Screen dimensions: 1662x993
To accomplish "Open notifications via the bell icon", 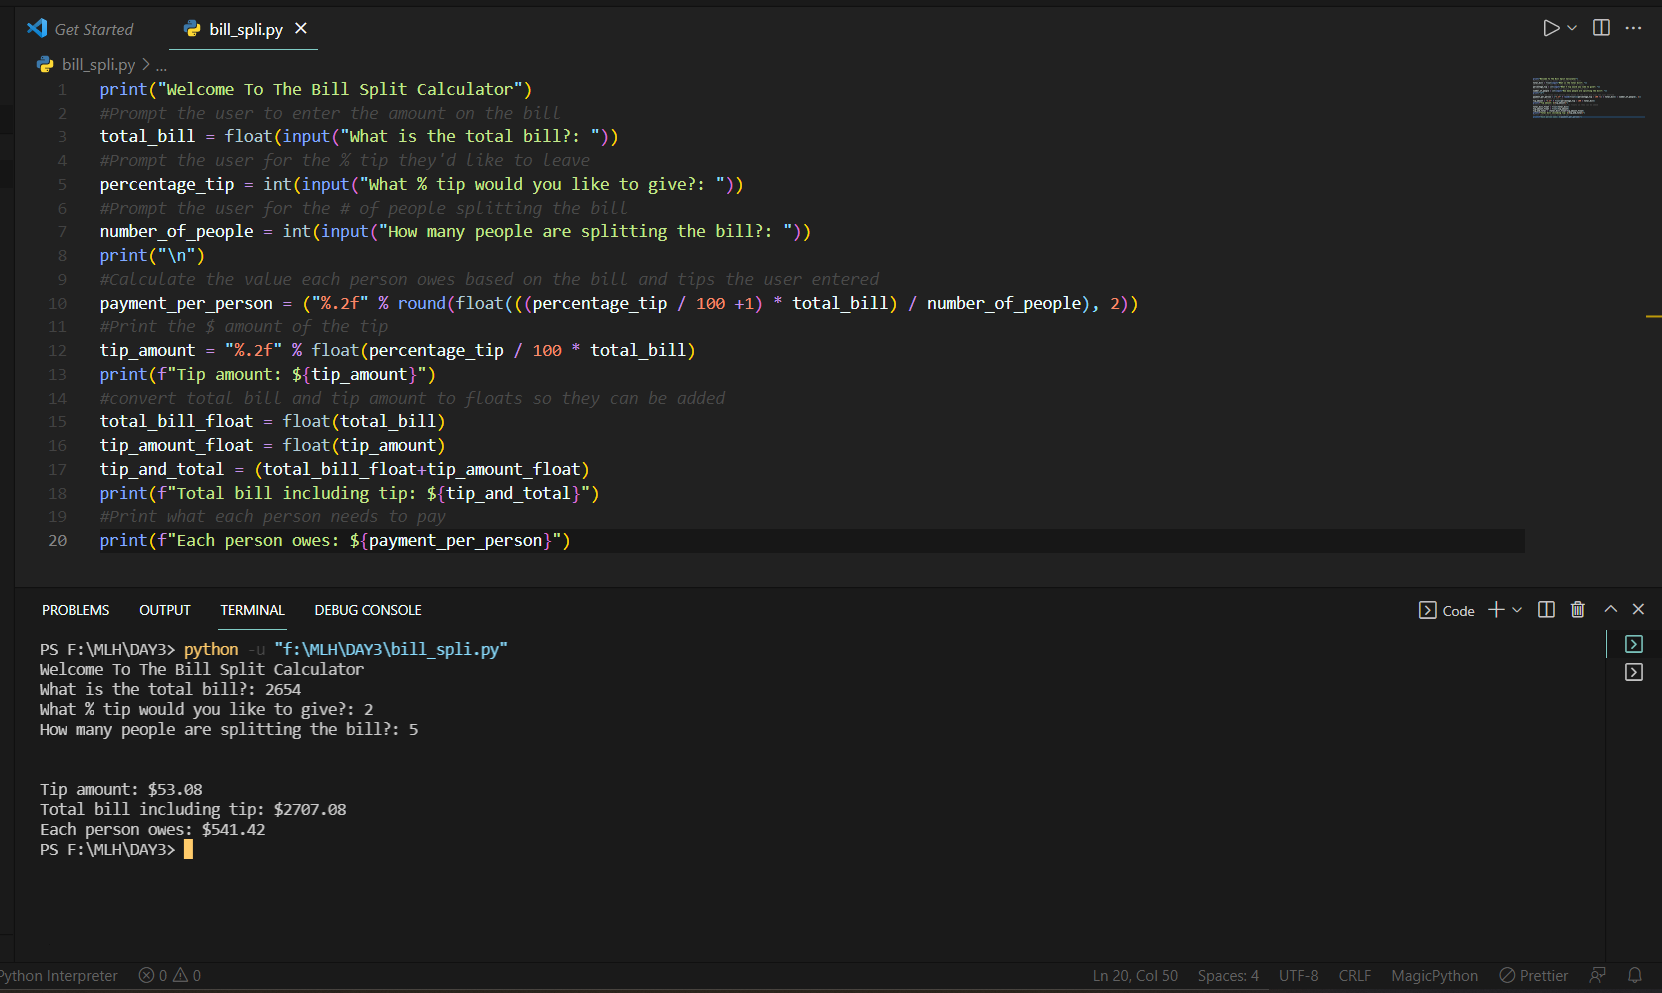I will pyautogui.click(x=1634, y=975).
